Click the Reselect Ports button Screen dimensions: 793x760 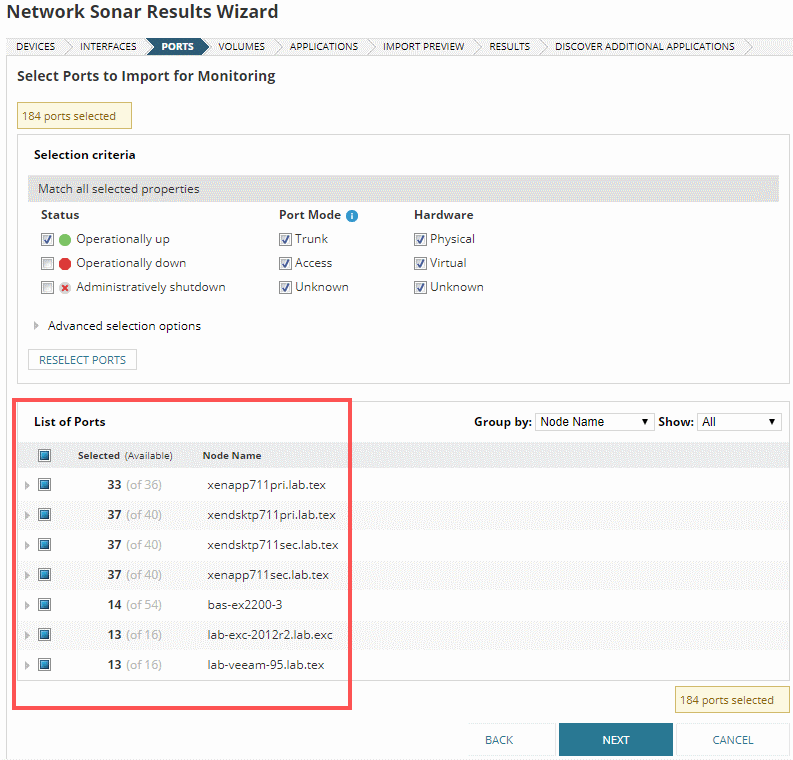click(x=82, y=360)
